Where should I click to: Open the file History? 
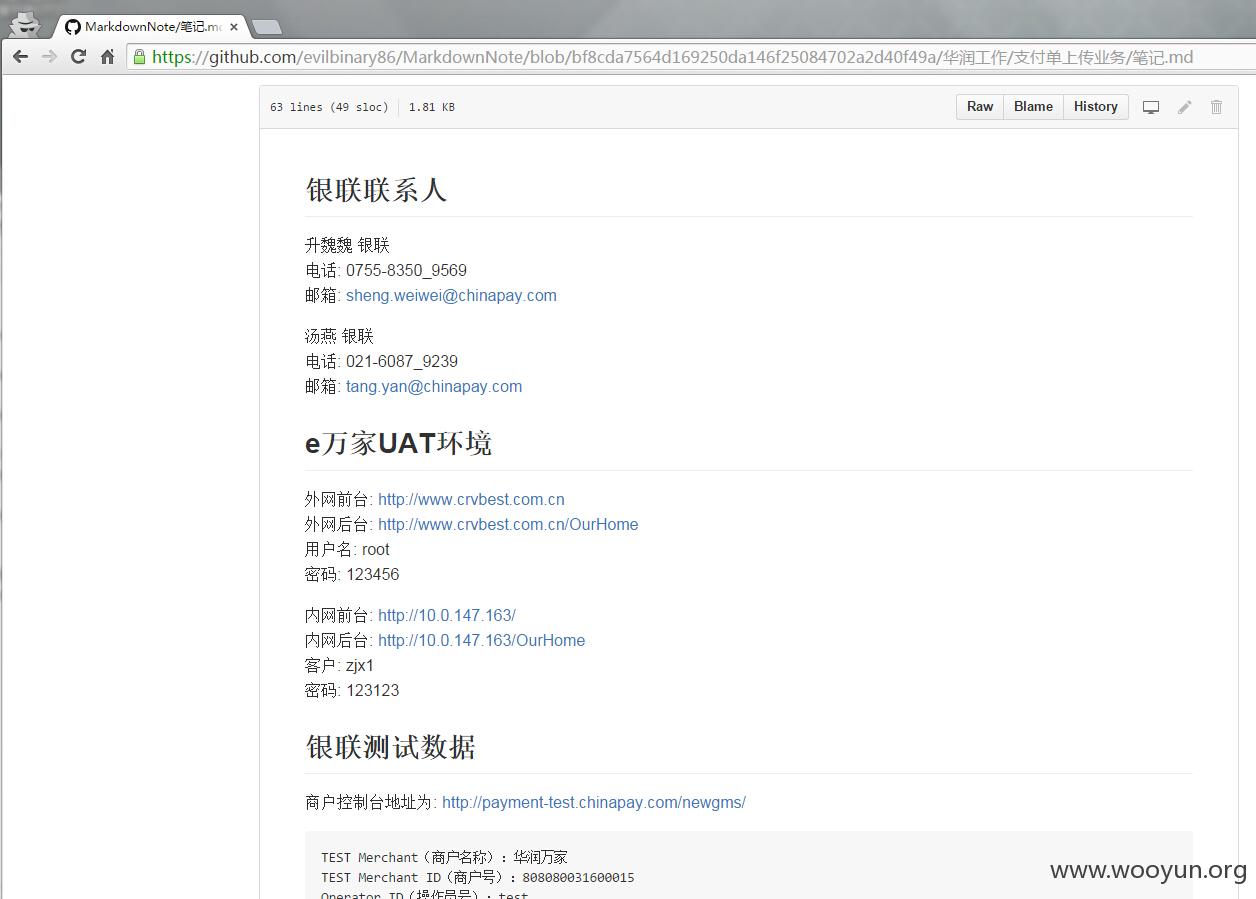point(1096,107)
